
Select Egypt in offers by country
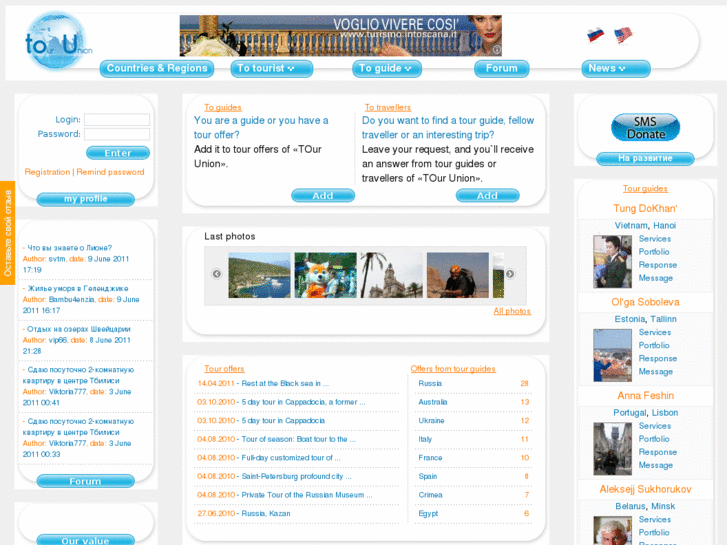(428, 513)
